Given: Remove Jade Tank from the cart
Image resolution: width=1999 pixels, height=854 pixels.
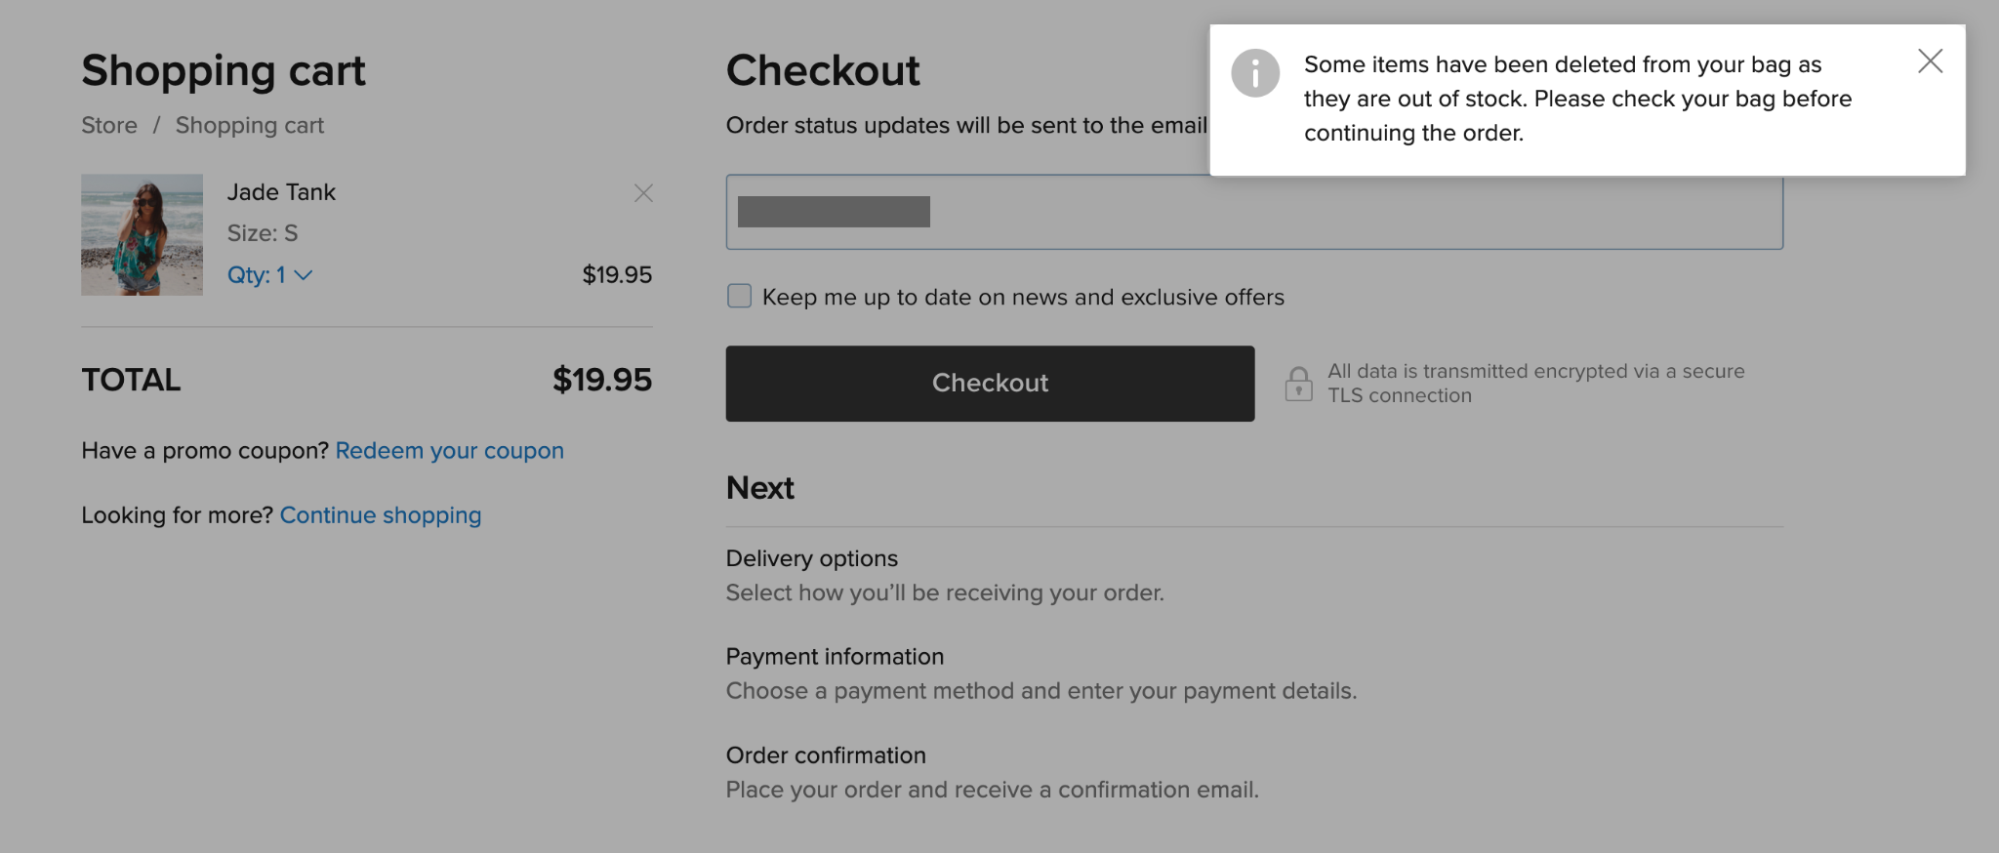Looking at the screenshot, I should [x=643, y=193].
